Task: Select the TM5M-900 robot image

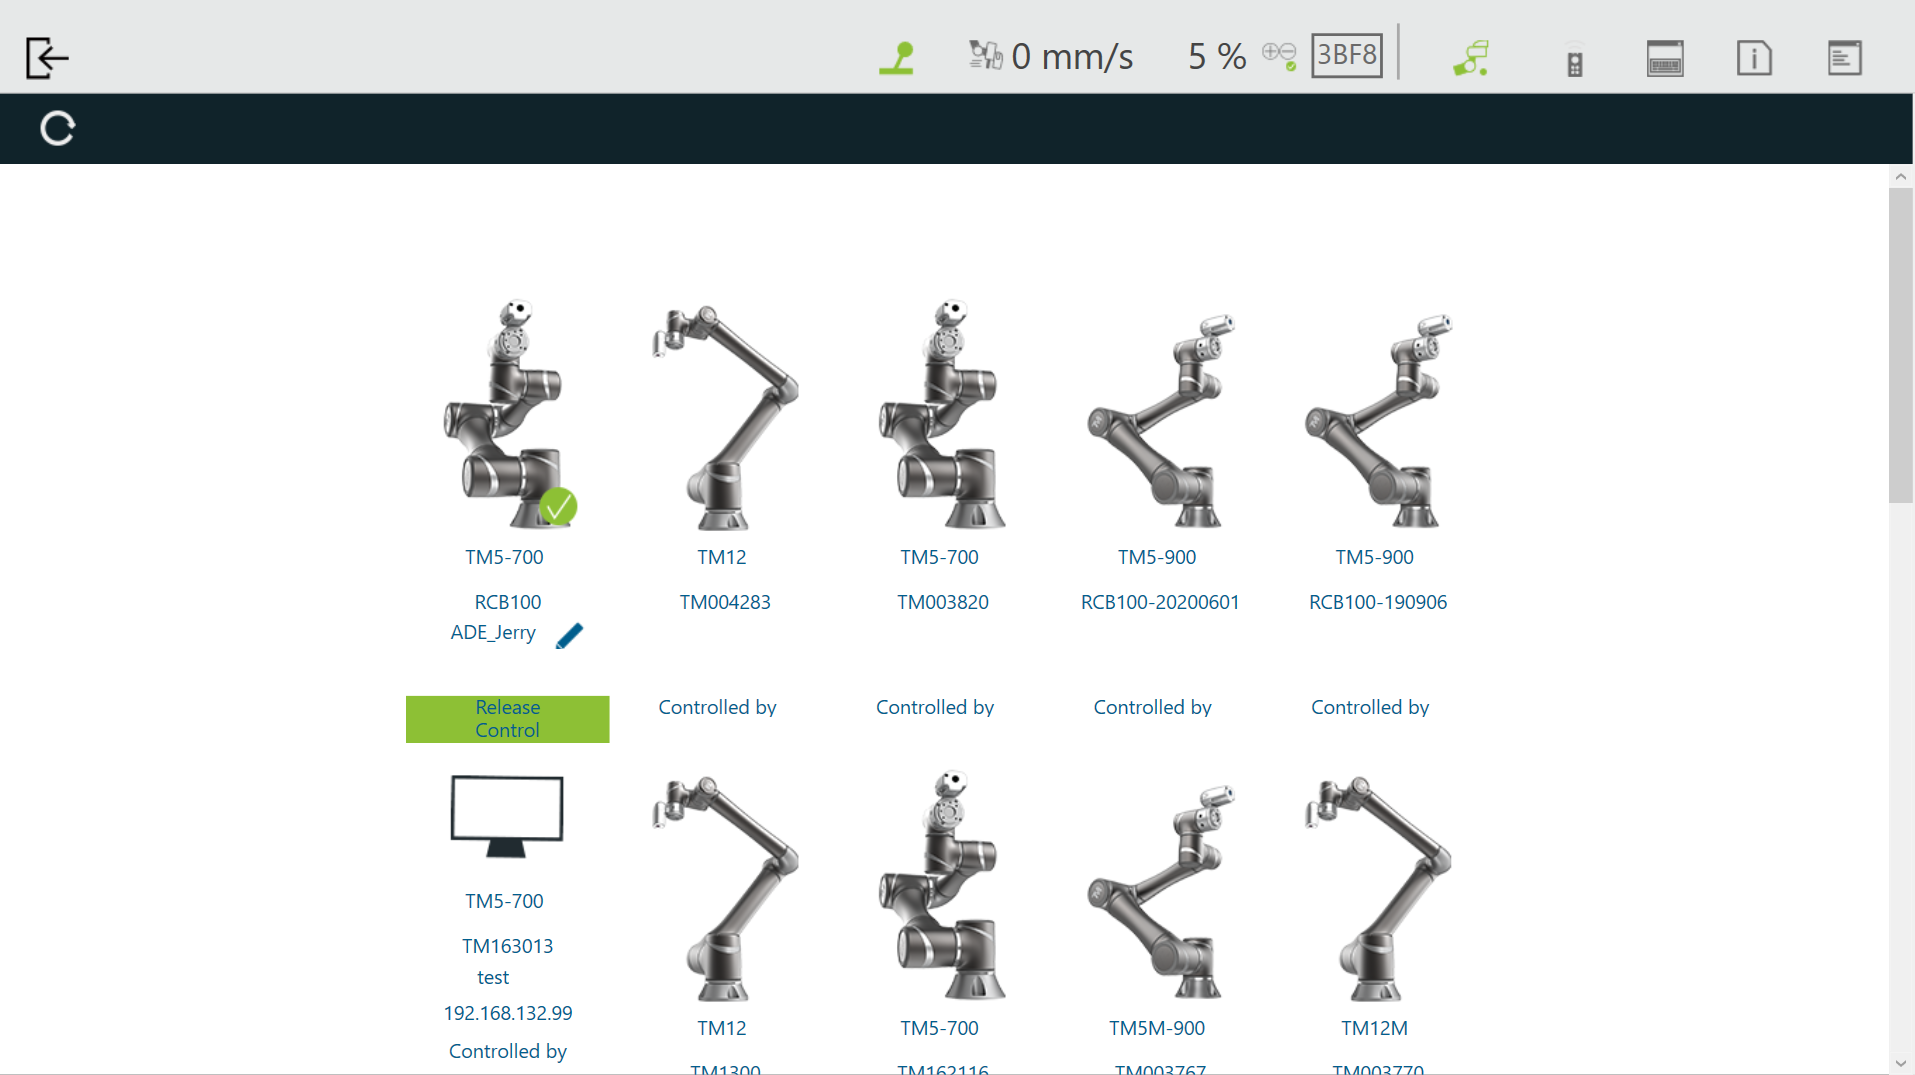Action: (x=1160, y=892)
